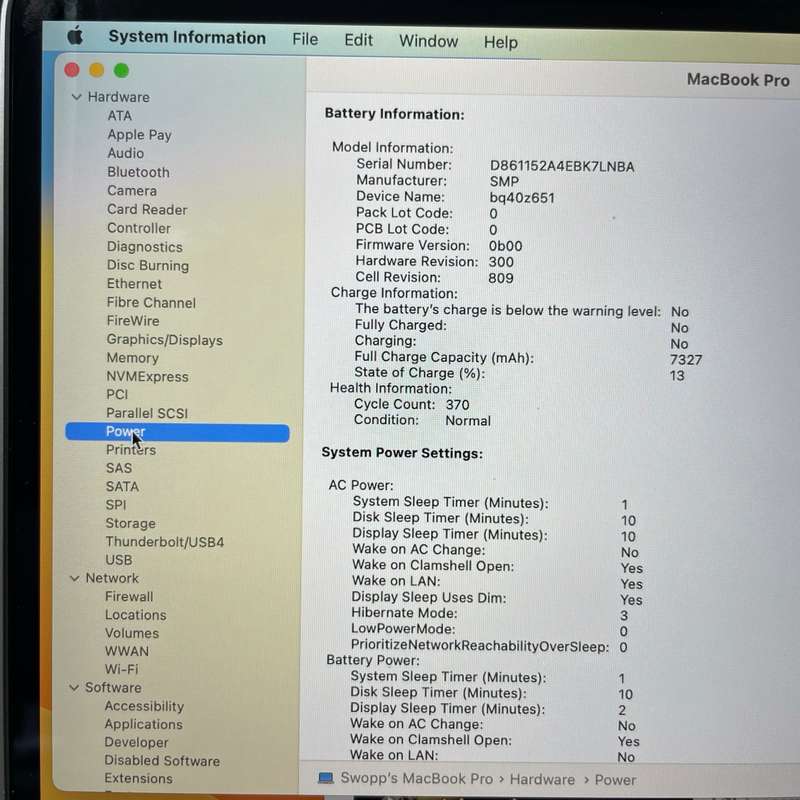Select Card Reader in the sidebar
This screenshot has height=800, width=800.
(x=147, y=210)
